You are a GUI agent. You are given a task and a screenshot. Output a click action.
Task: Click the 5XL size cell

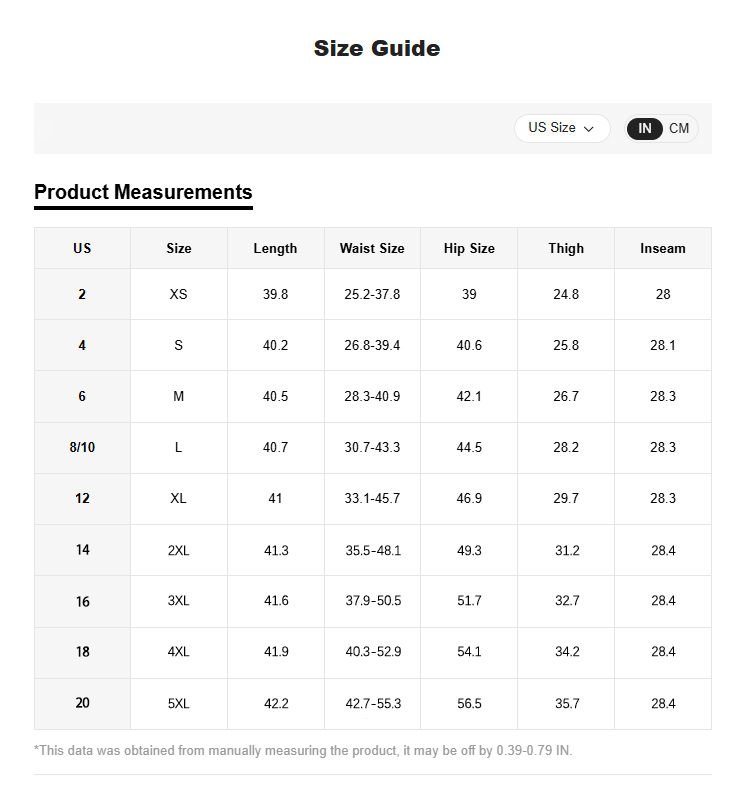(x=178, y=703)
